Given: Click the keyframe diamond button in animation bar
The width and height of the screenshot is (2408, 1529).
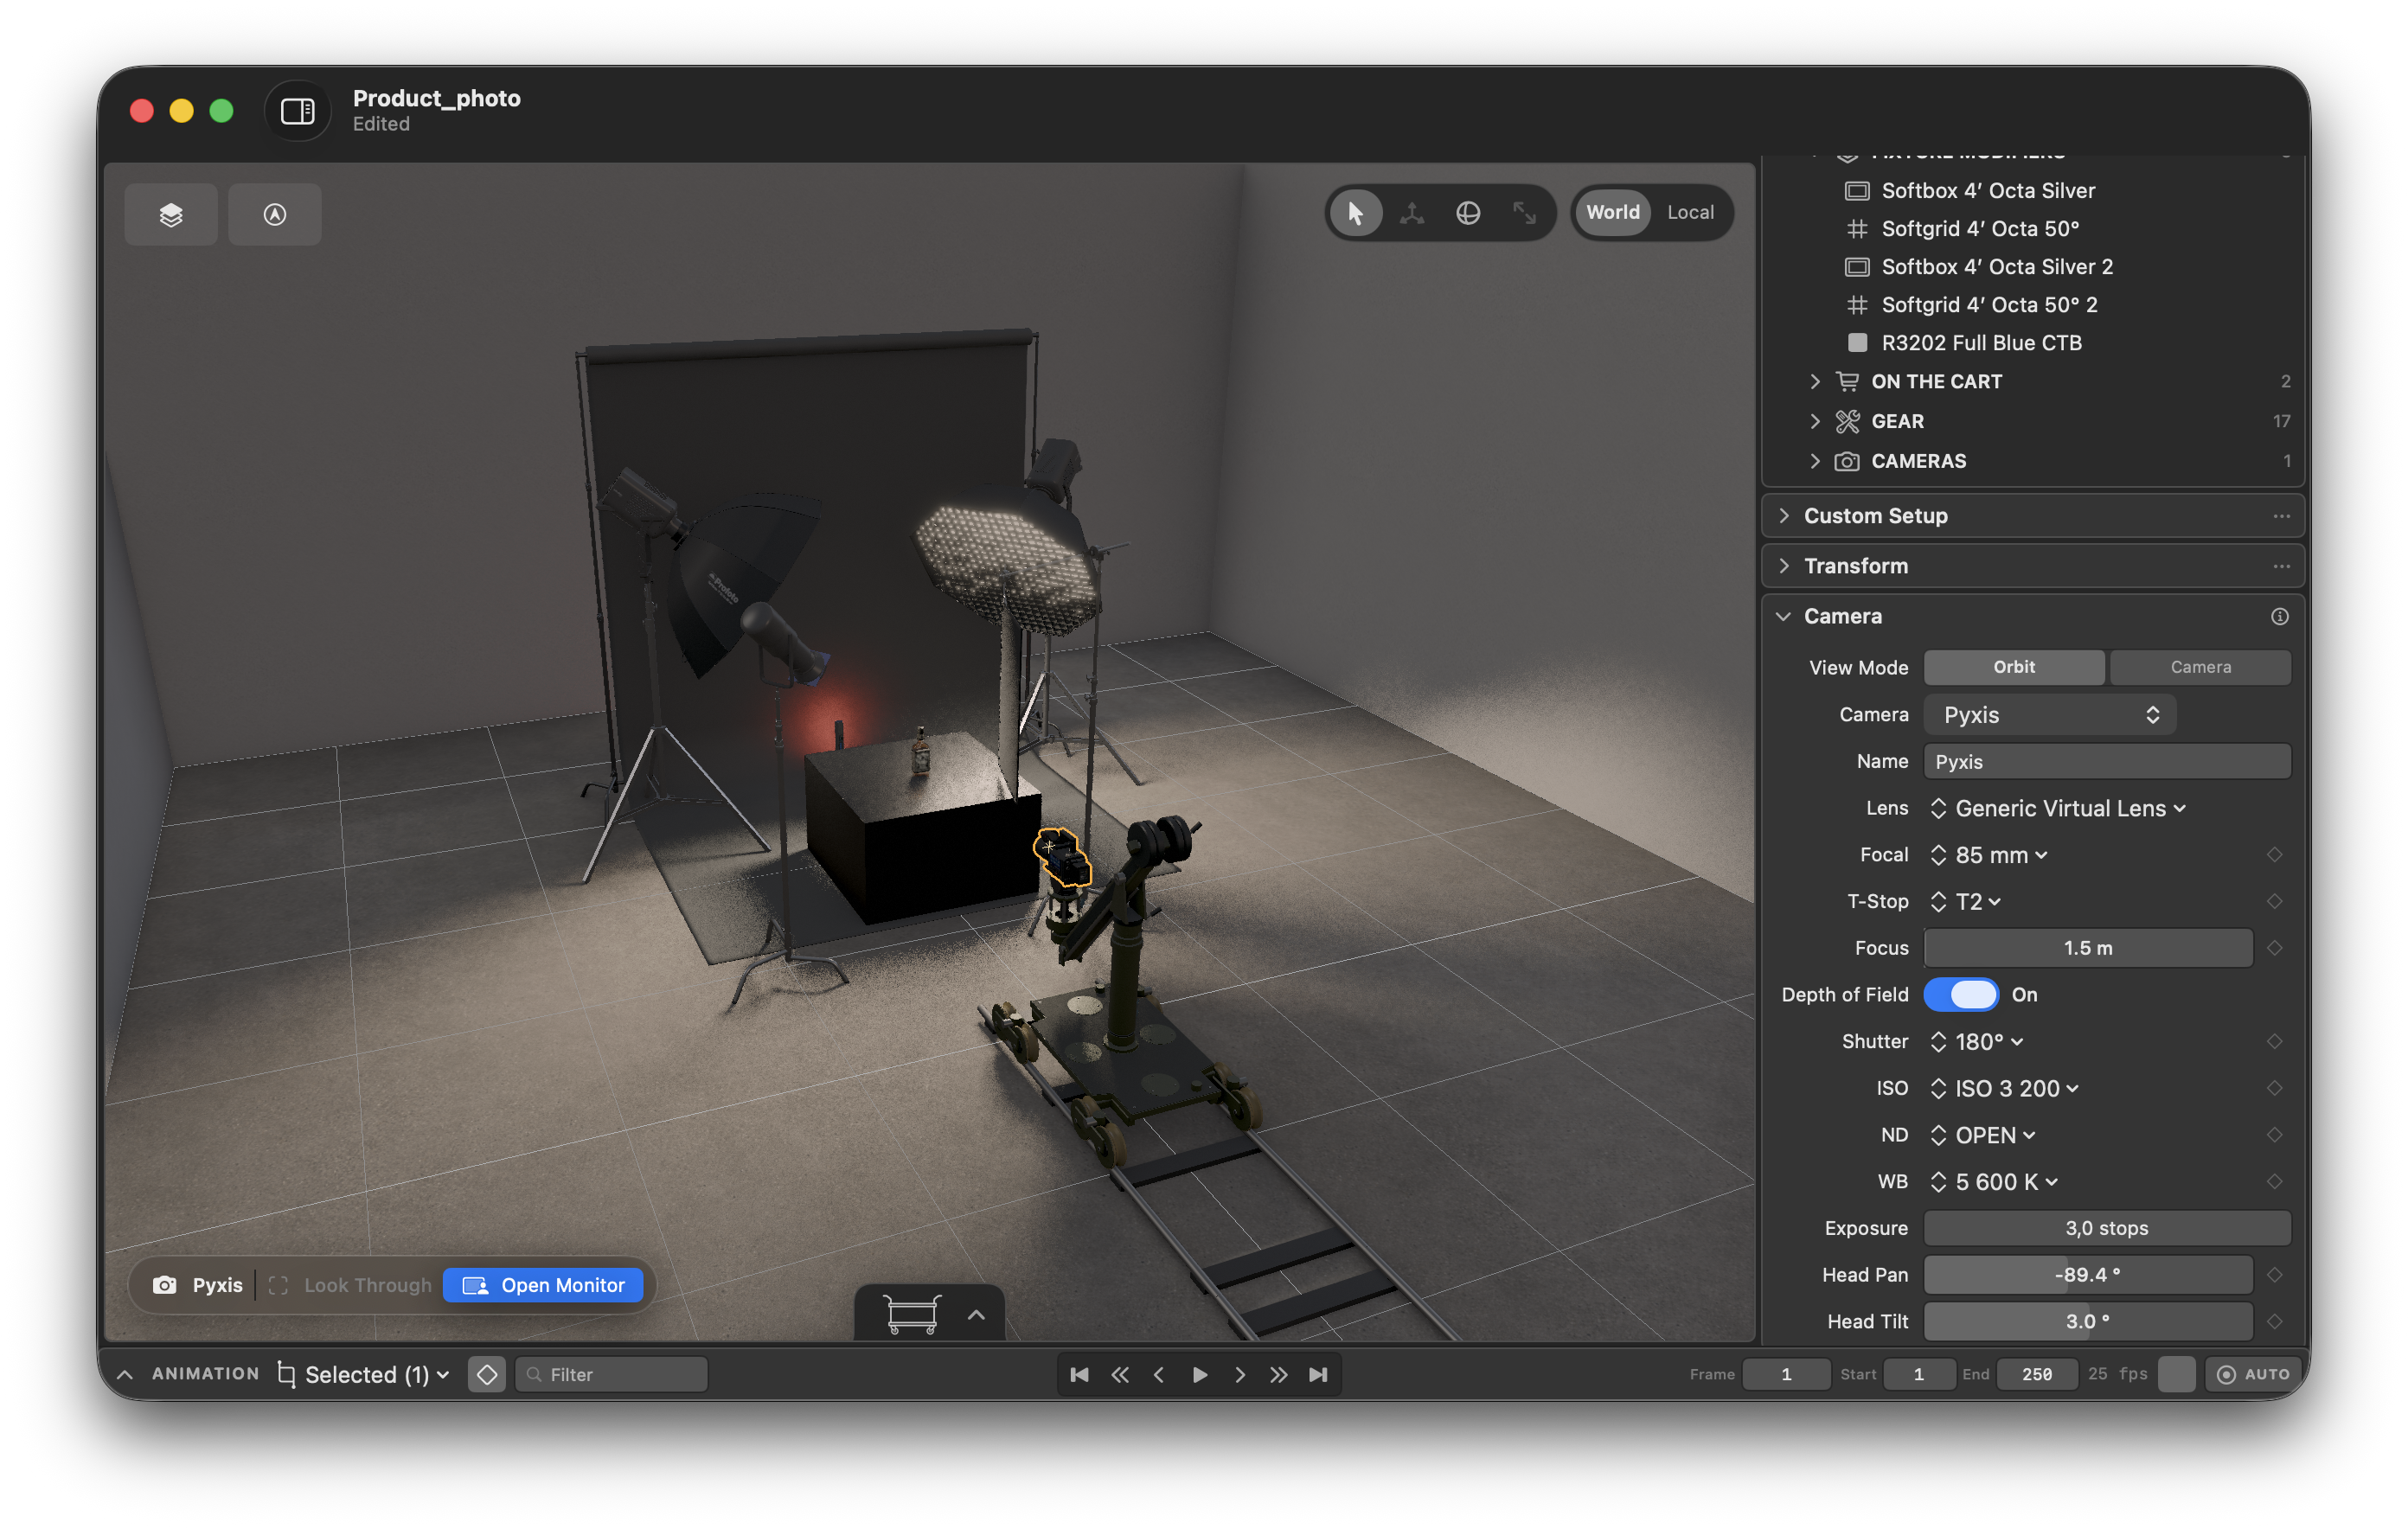Looking at the screenshot, I should pos(487,1374).
